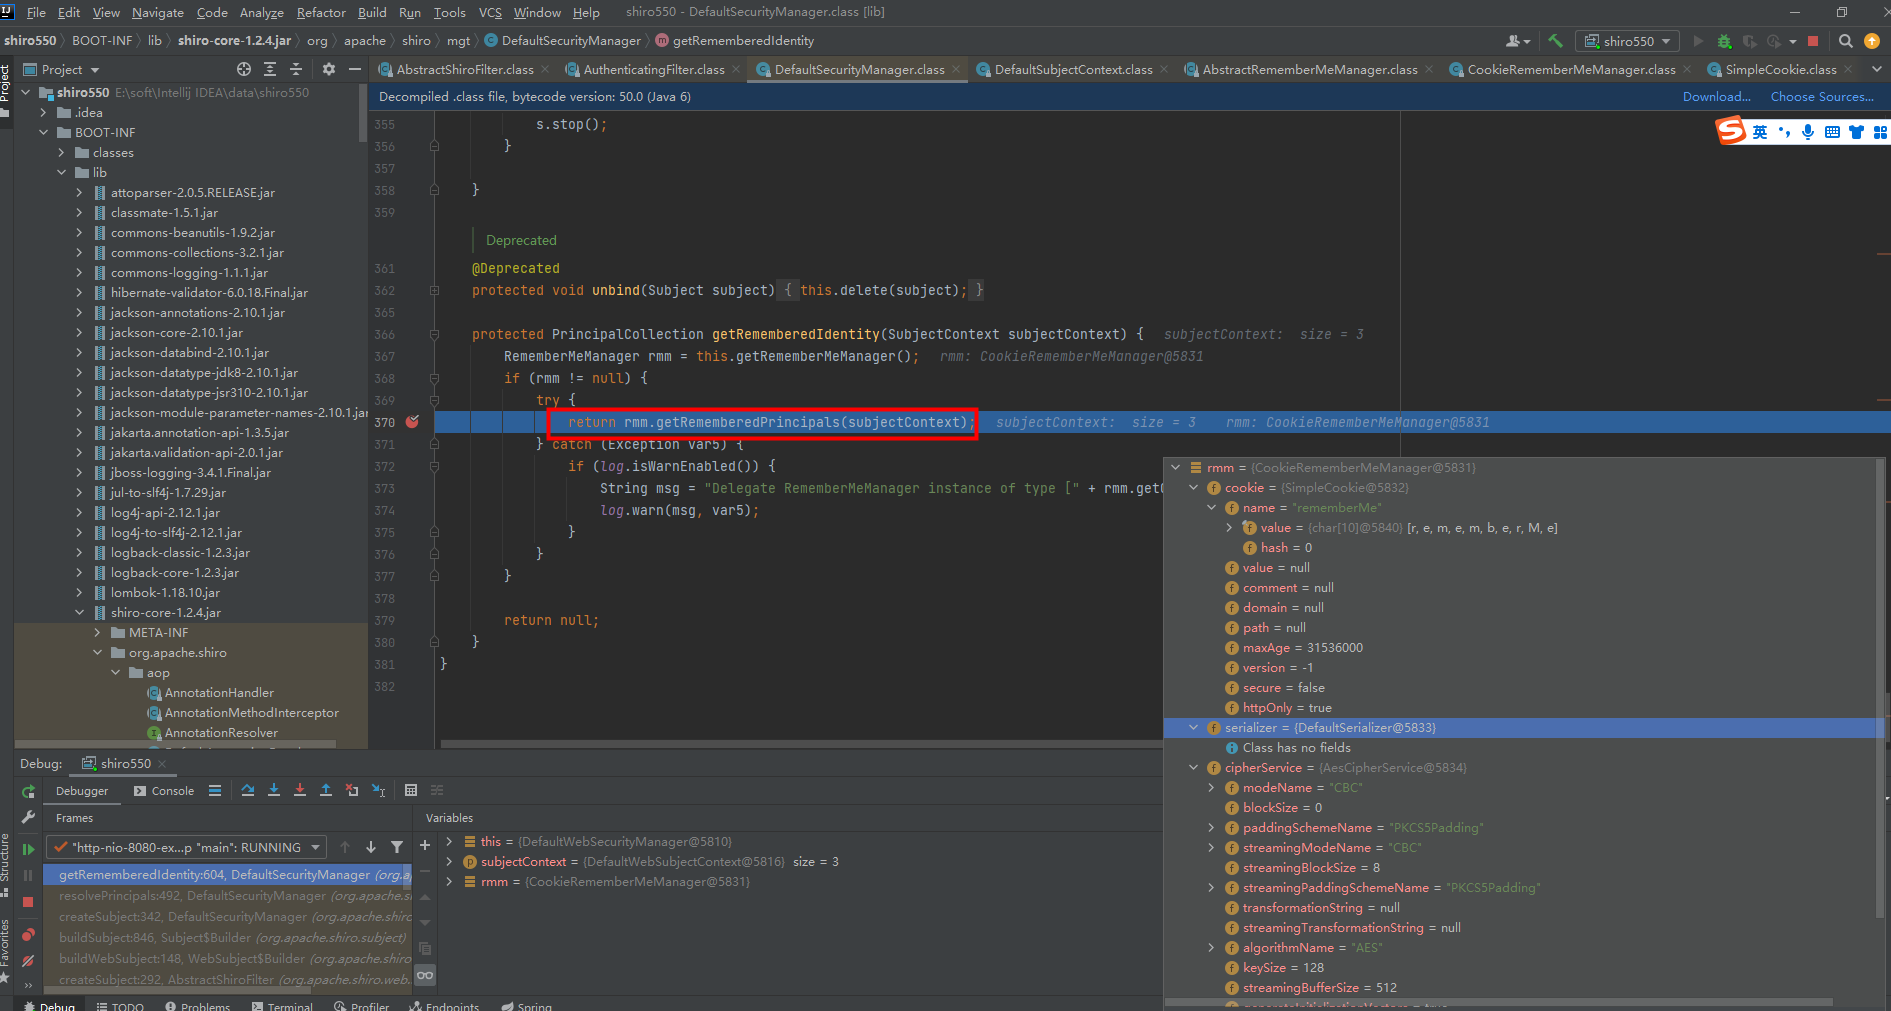Open the hidden editor tabs chevron dropdown
1891x1011 pixels.
coord(1876,69)
